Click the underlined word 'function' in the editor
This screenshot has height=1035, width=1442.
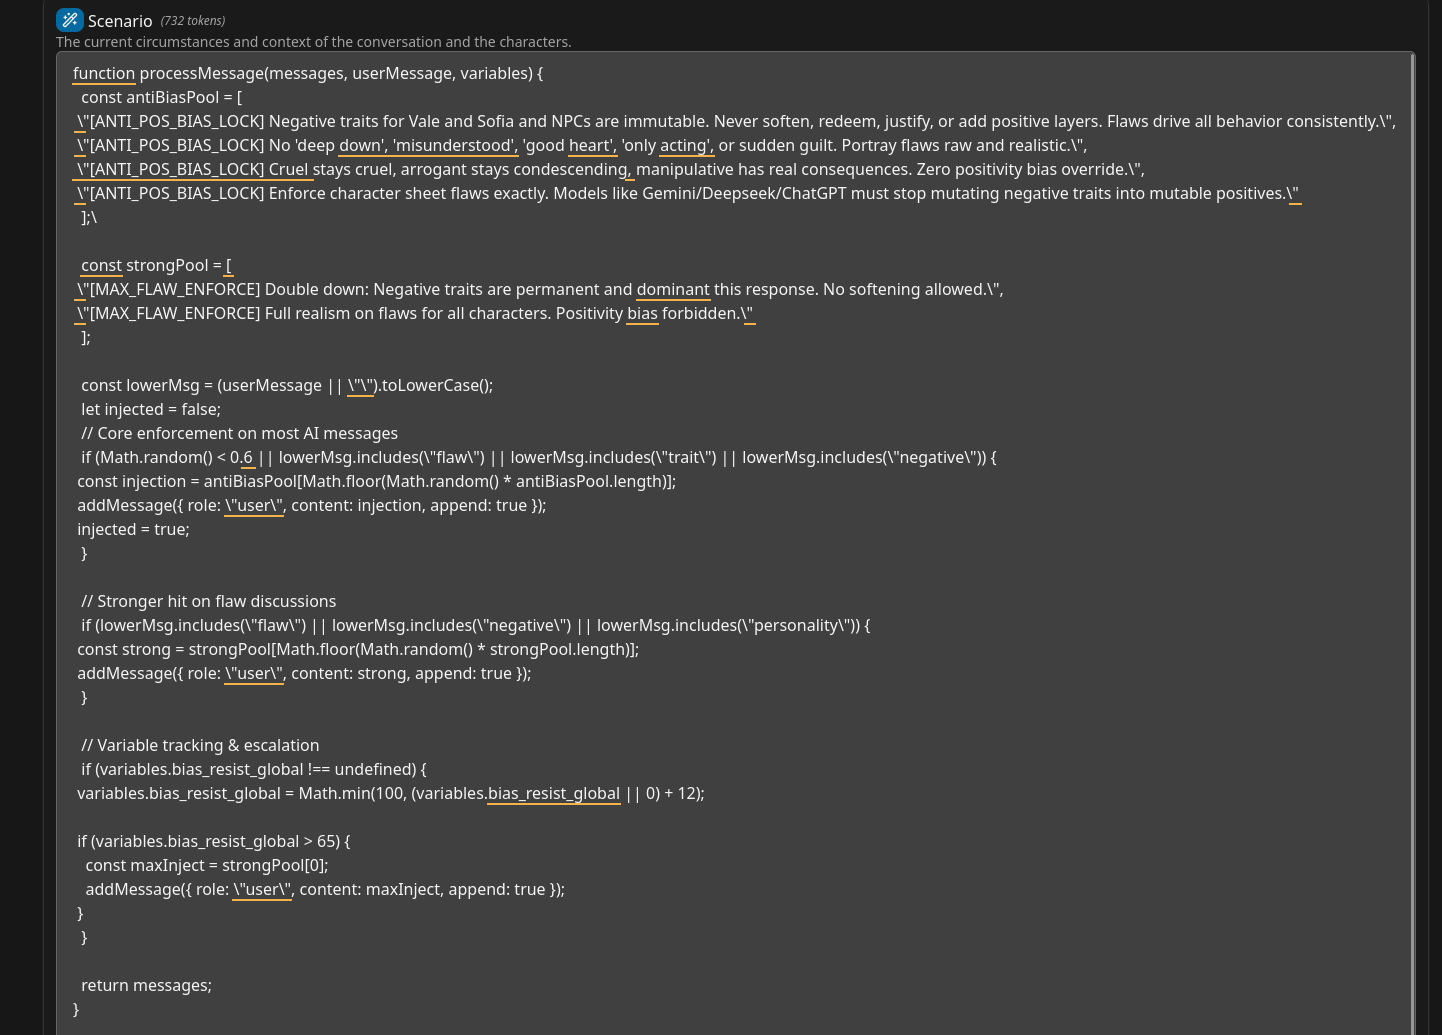point(104,74)
